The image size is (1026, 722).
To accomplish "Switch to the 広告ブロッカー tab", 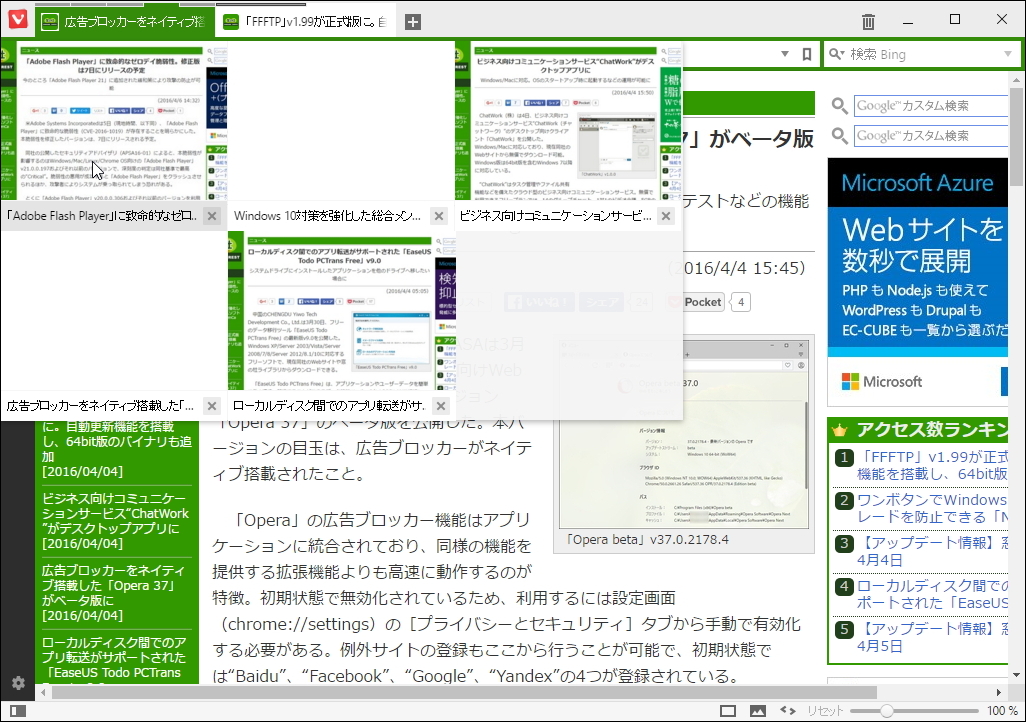I will coord(120,19).
